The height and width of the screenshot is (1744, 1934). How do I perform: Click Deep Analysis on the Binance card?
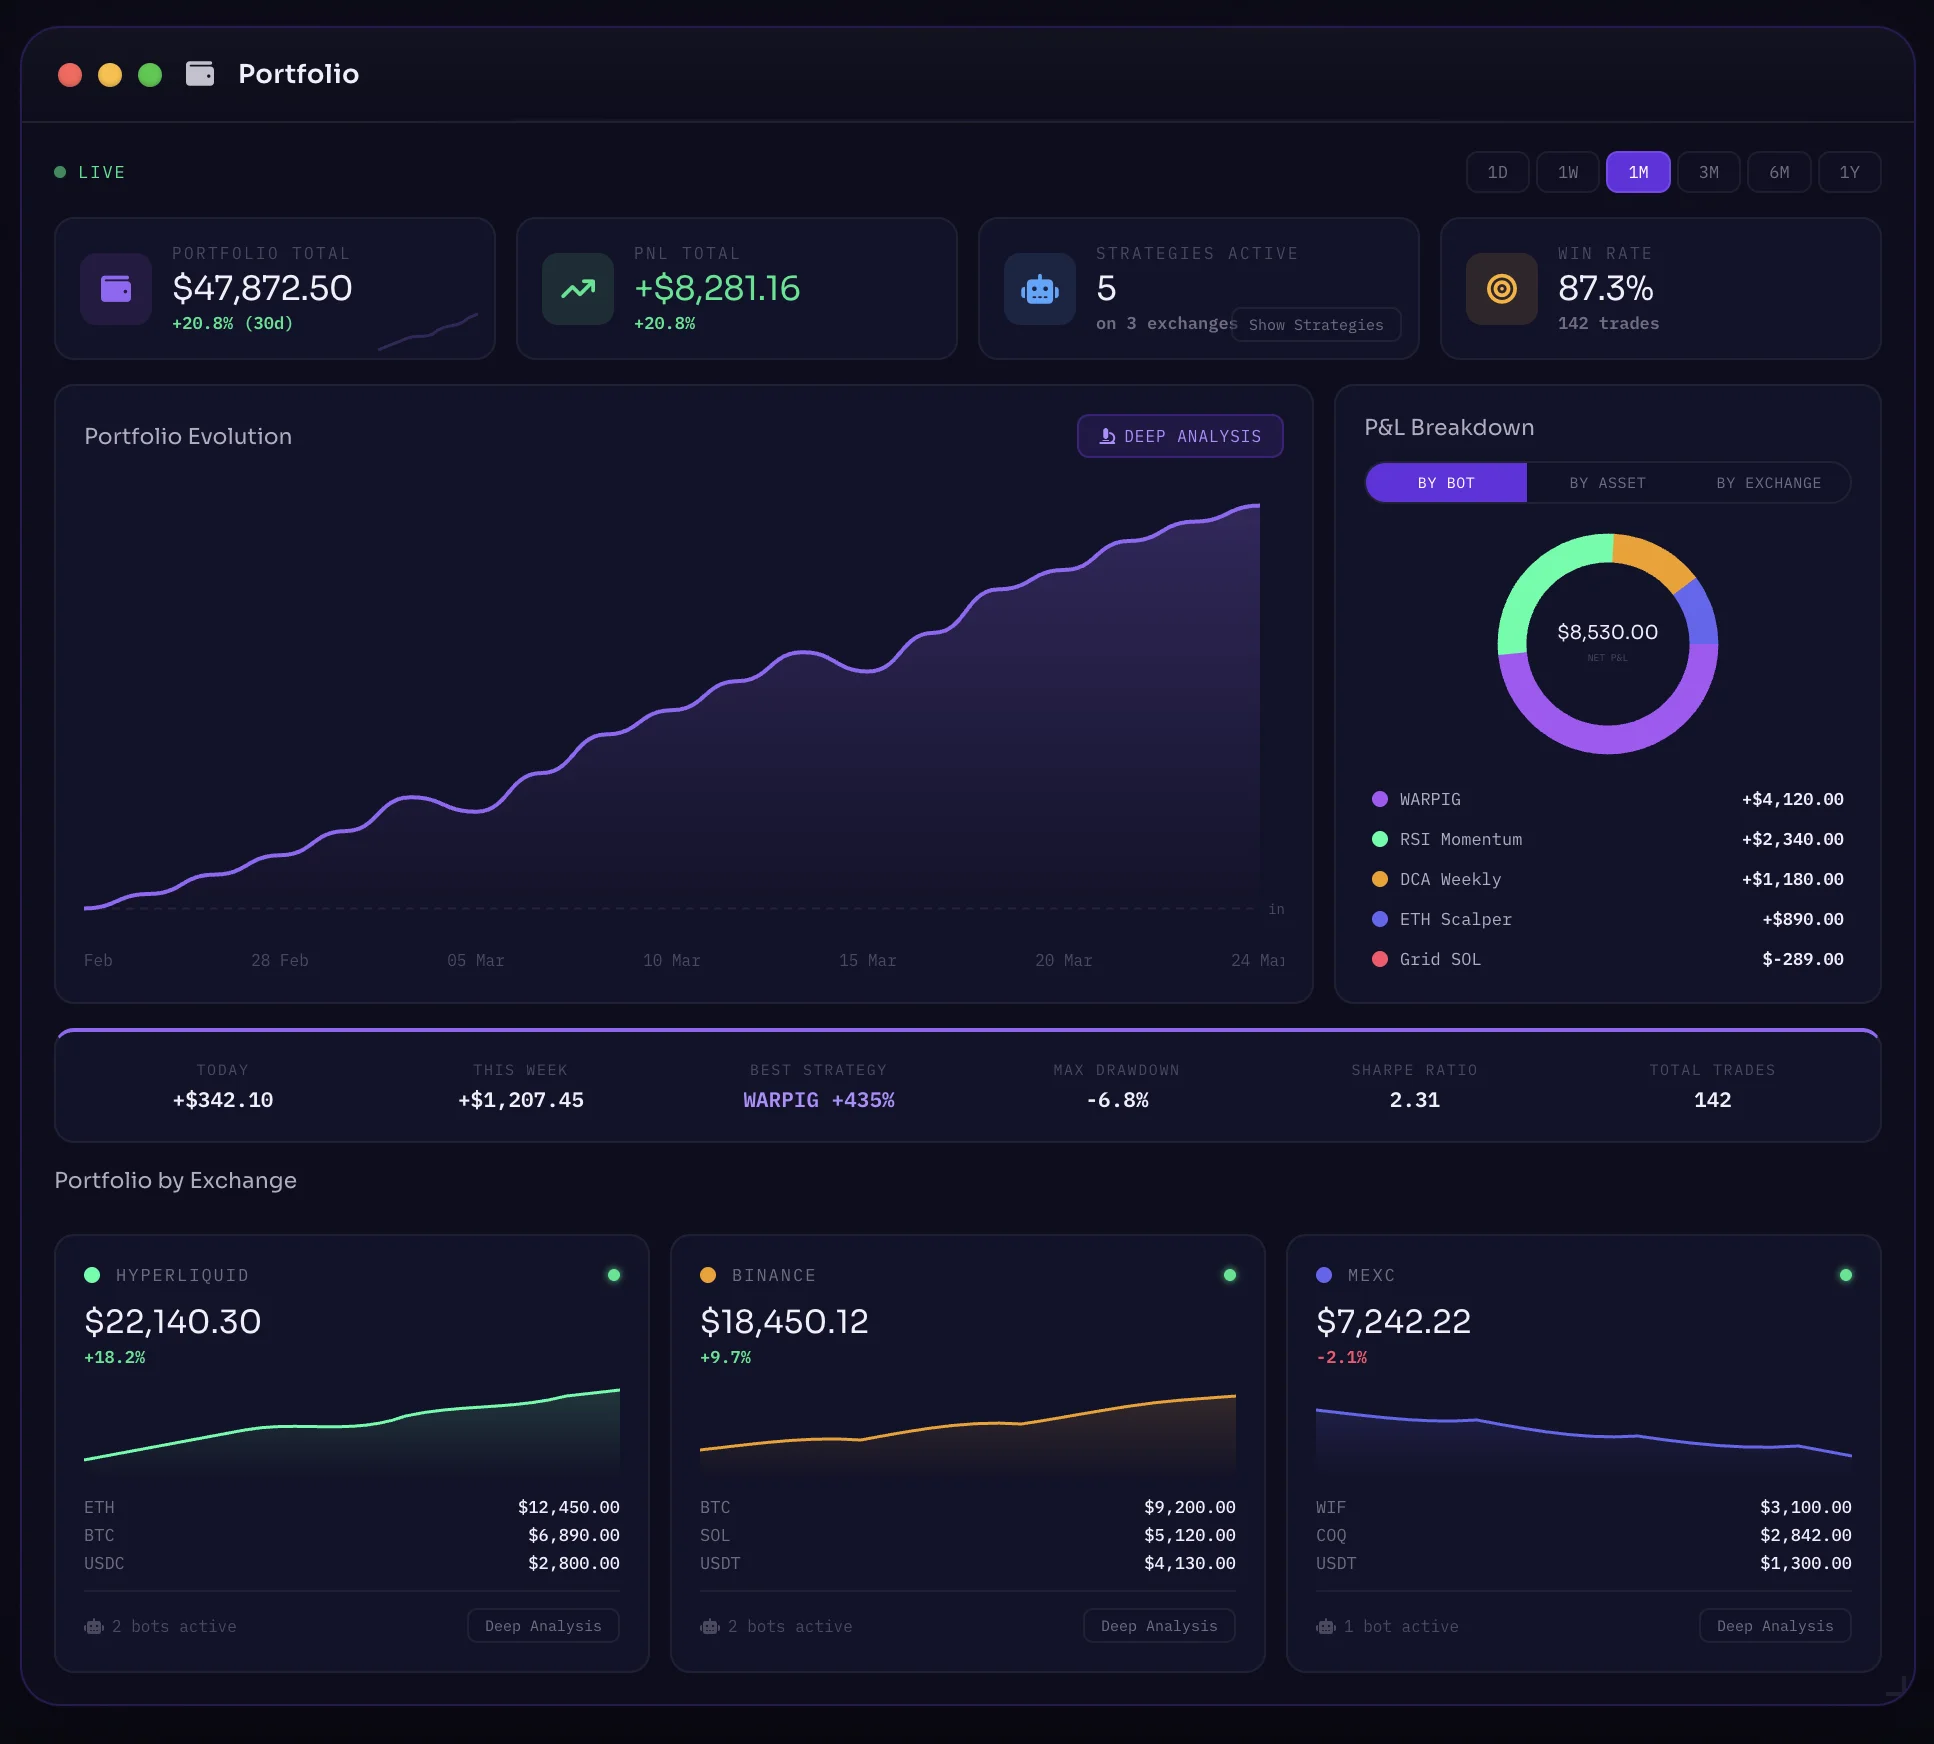(1158, 1626)
